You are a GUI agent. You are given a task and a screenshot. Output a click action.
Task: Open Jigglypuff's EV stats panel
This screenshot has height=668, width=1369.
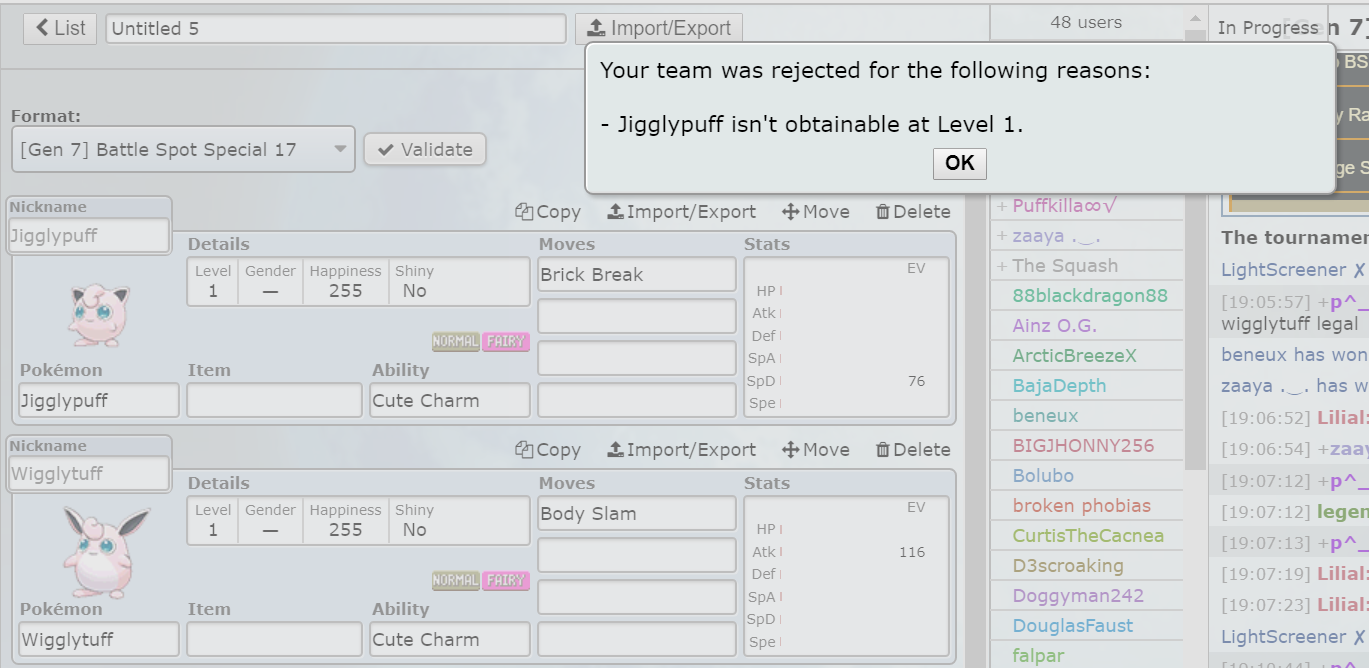coord(846,337)
